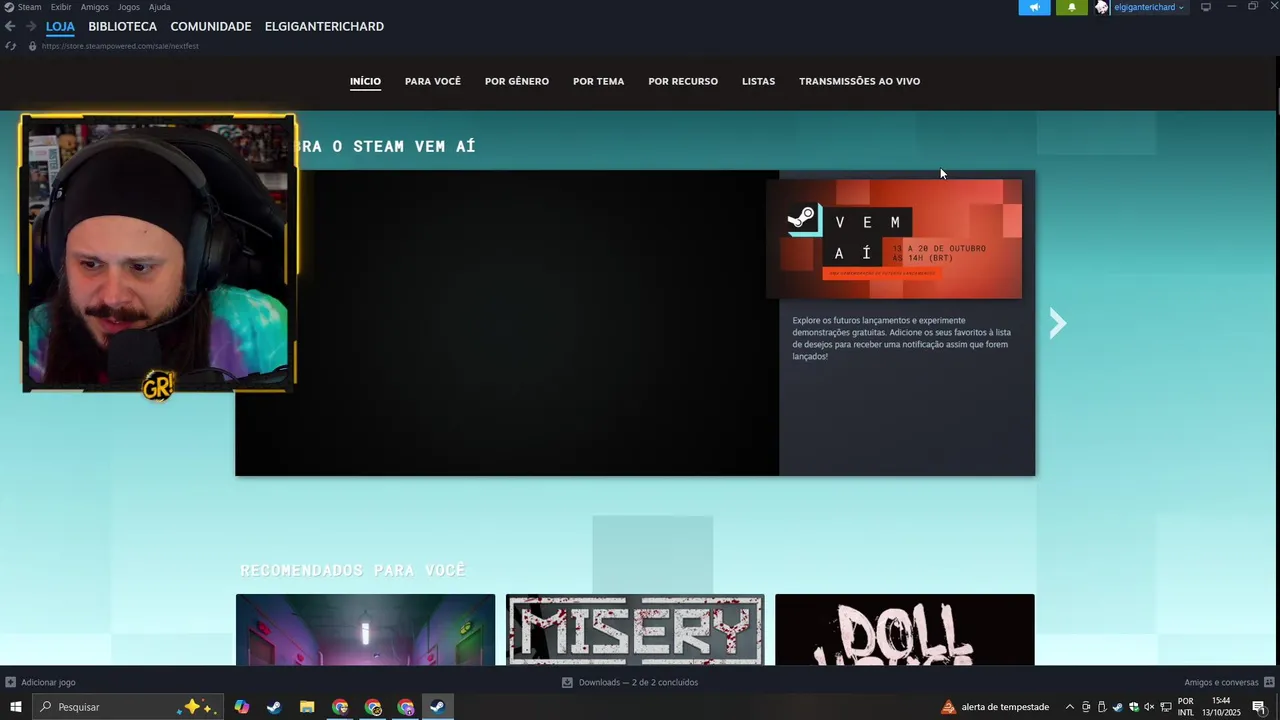Expand the hidden system tray icons
1280x720 pixels.
(1069, 707)
